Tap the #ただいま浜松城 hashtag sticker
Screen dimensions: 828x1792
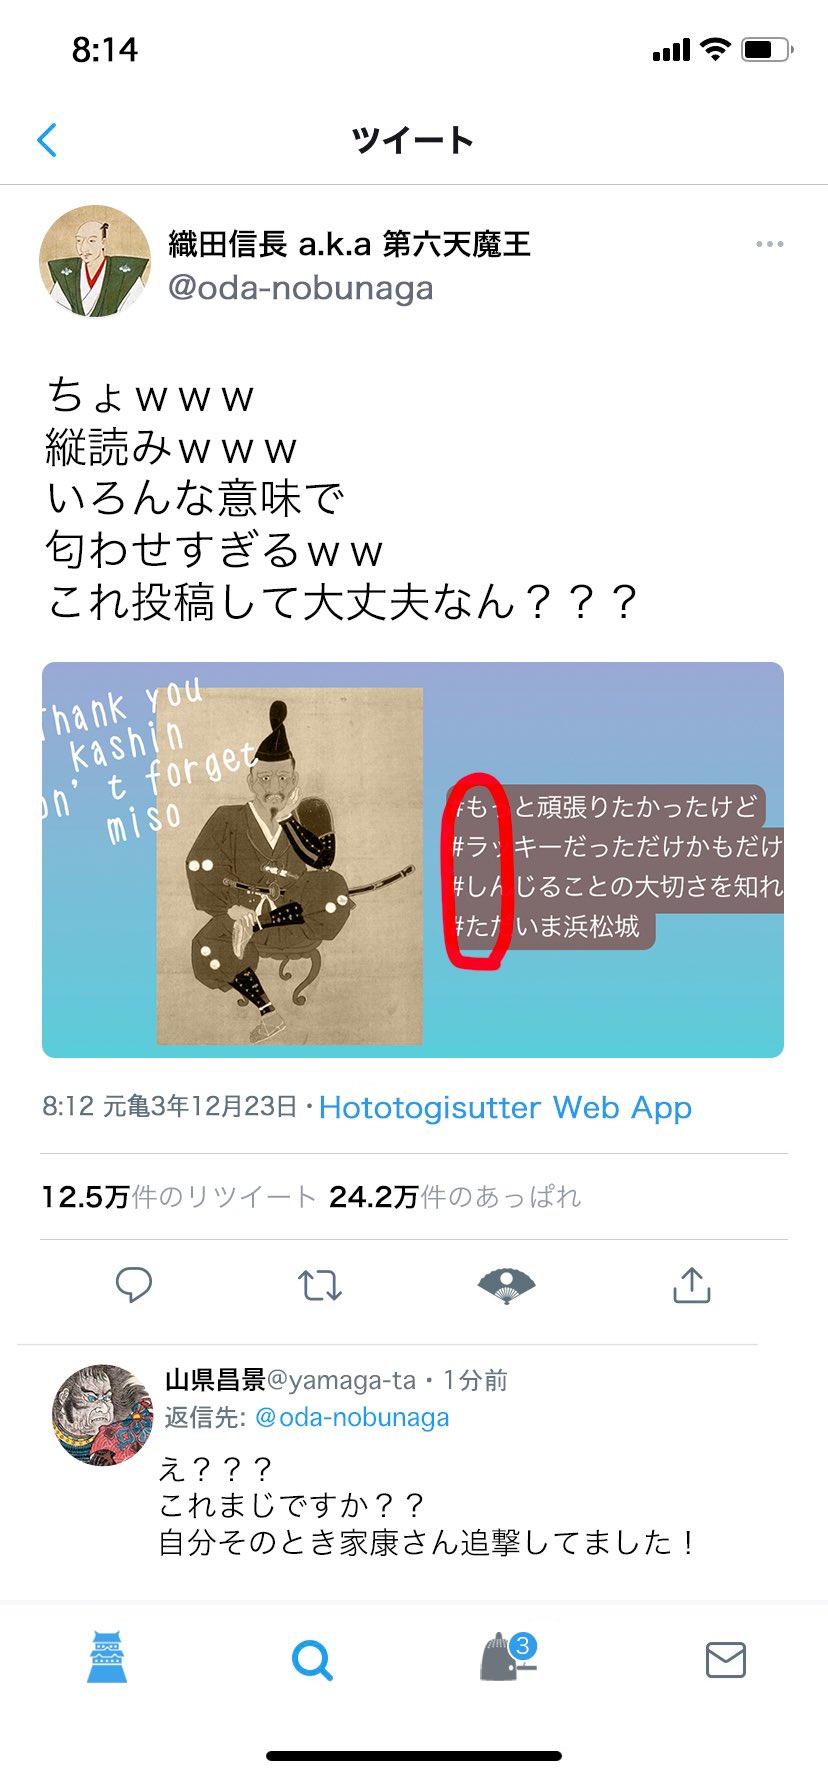pyautogui.click(x=550, y=927)
